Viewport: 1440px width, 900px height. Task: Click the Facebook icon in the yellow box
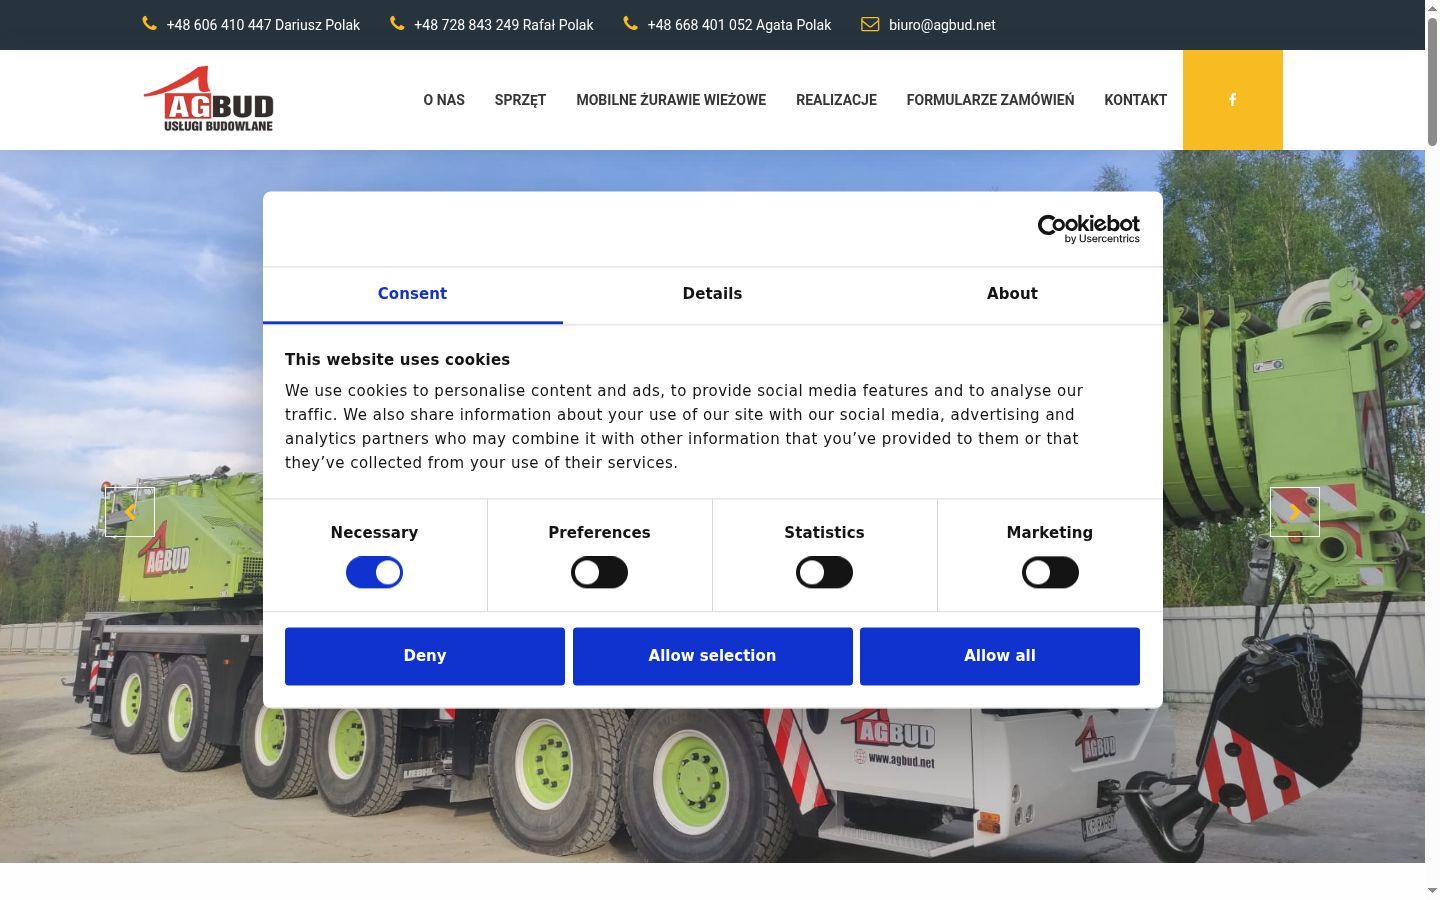[x=1232, y=100]
